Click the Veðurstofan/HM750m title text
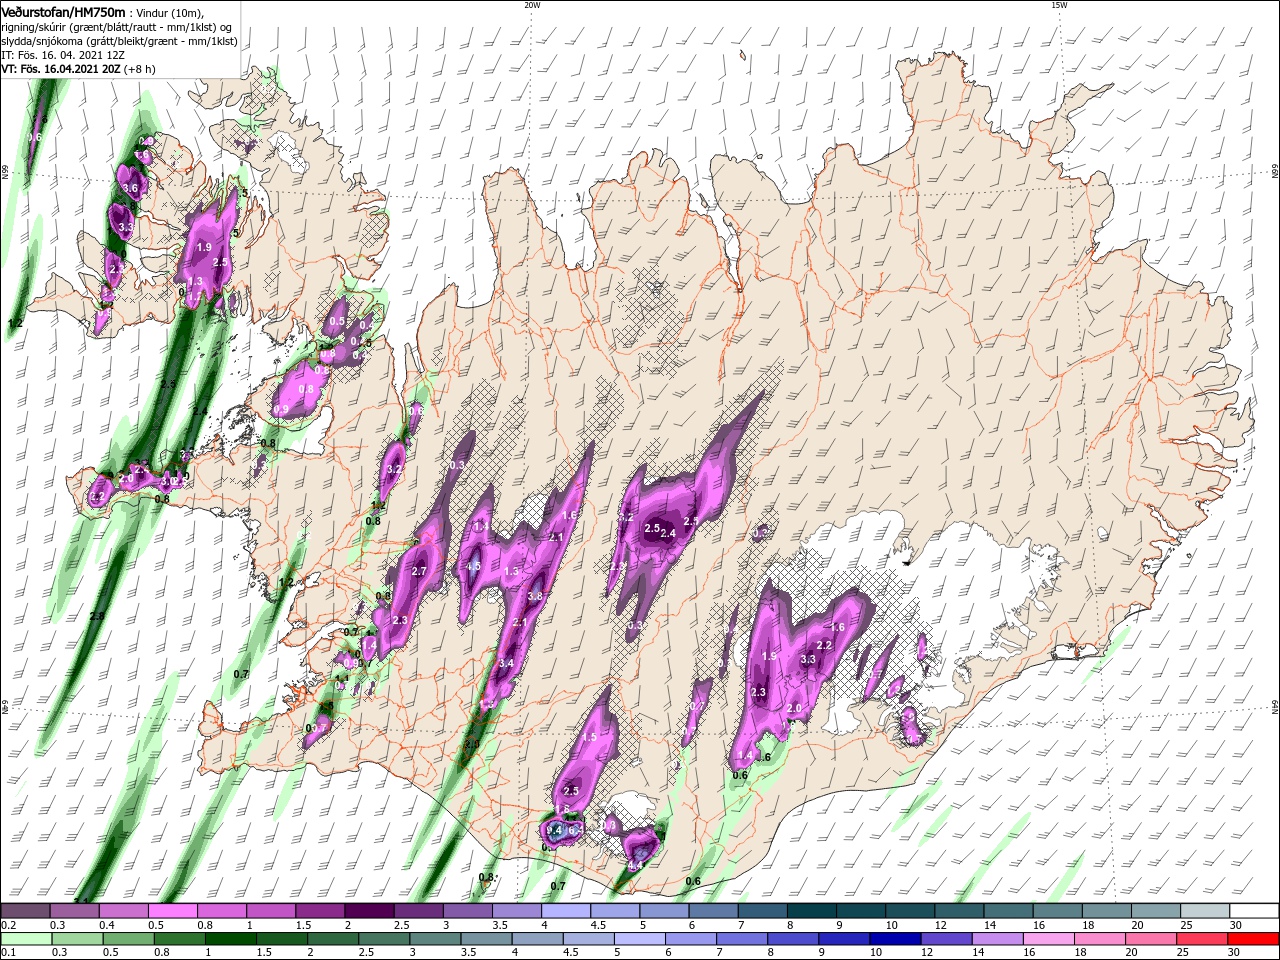This screenshot has height=960, width=1280. pyautogui.click(x=63, y=12)
